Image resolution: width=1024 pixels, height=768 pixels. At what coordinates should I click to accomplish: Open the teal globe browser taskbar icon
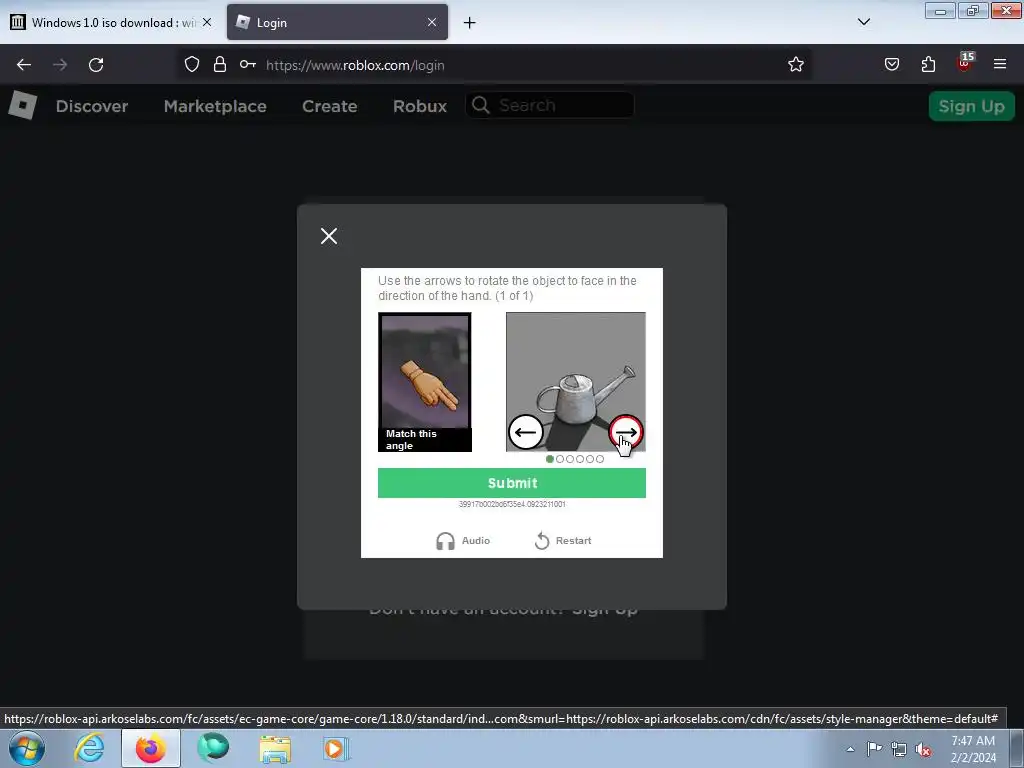[x=213, y=748]
